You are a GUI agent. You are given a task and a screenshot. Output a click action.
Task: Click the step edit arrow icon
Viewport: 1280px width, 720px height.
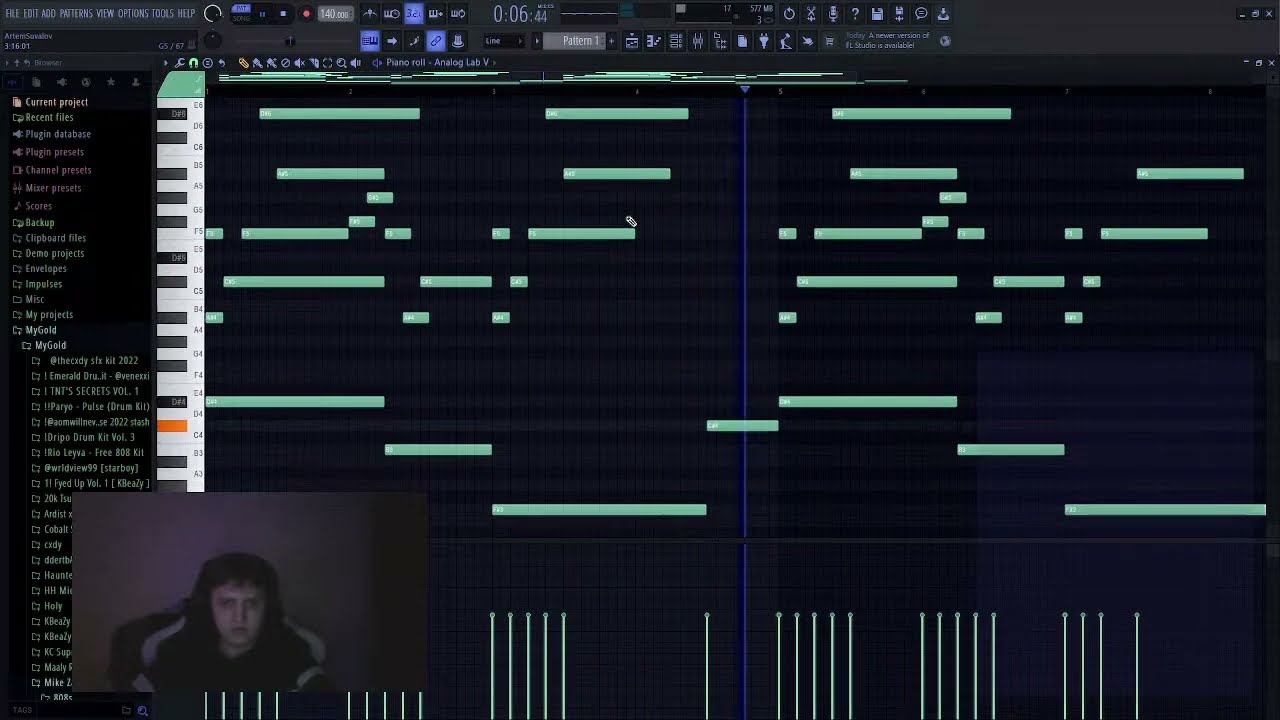392,41
